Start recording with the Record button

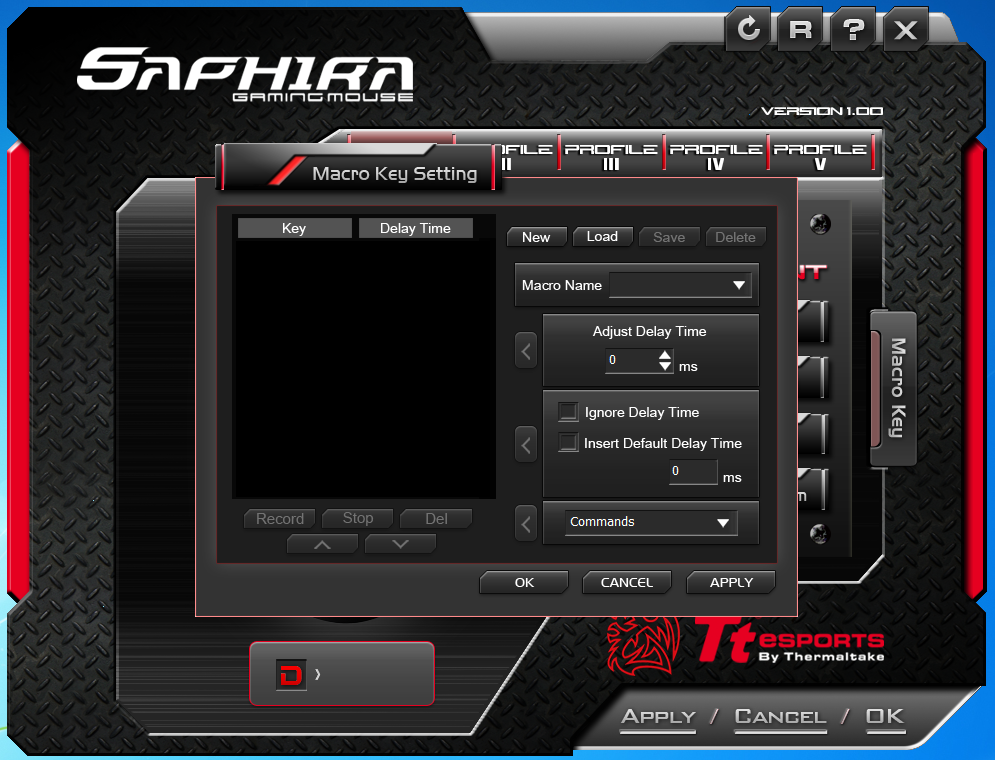(x=280, y=519)
